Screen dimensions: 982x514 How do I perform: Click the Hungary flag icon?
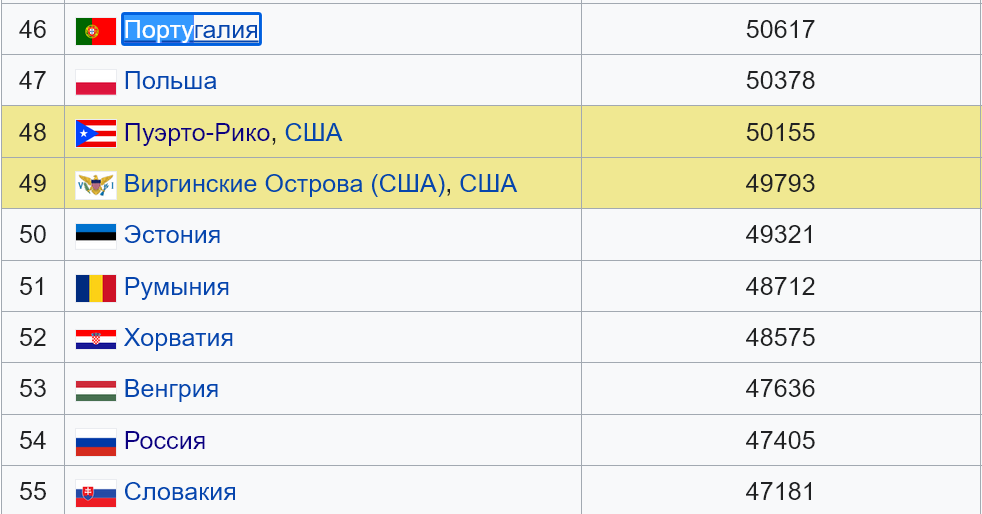[96, 390]
